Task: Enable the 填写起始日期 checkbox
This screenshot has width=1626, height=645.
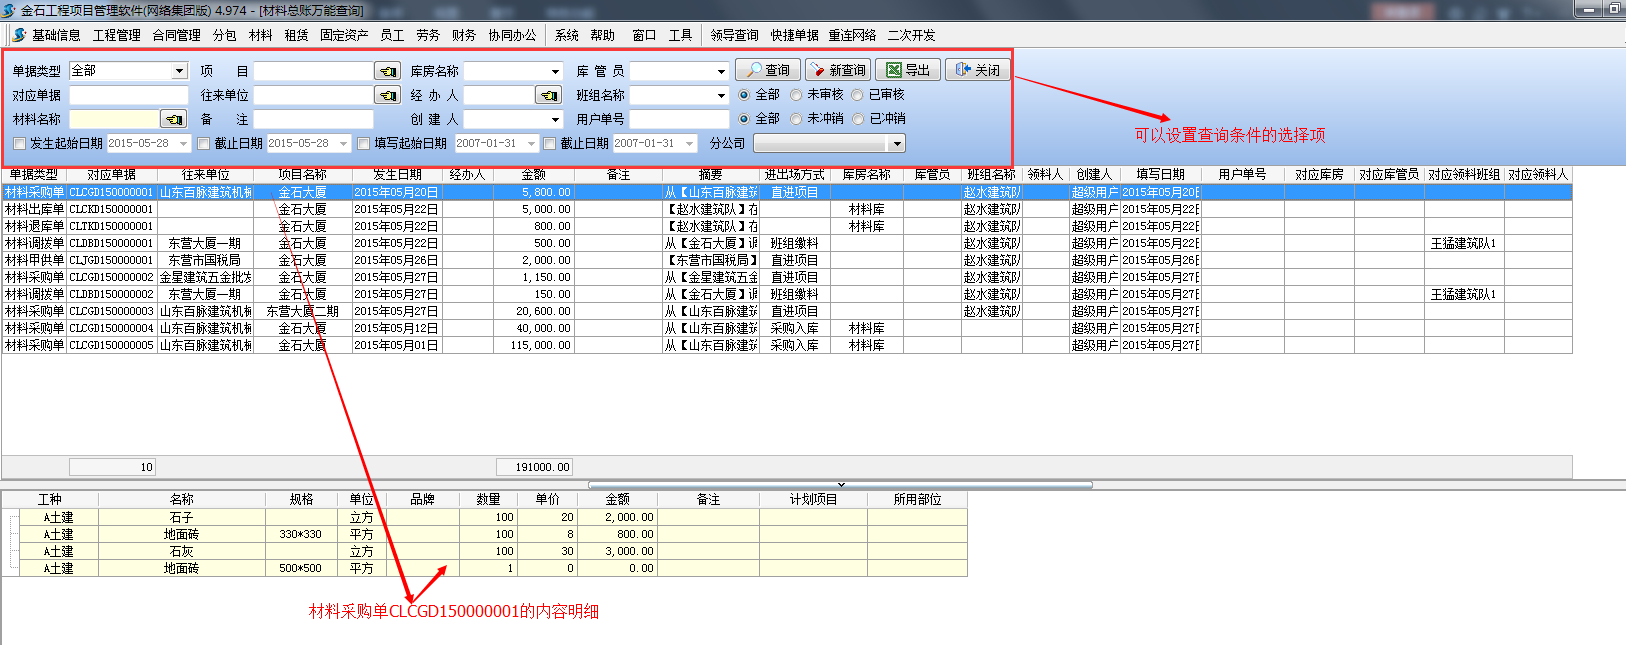Action: [364, 144]
